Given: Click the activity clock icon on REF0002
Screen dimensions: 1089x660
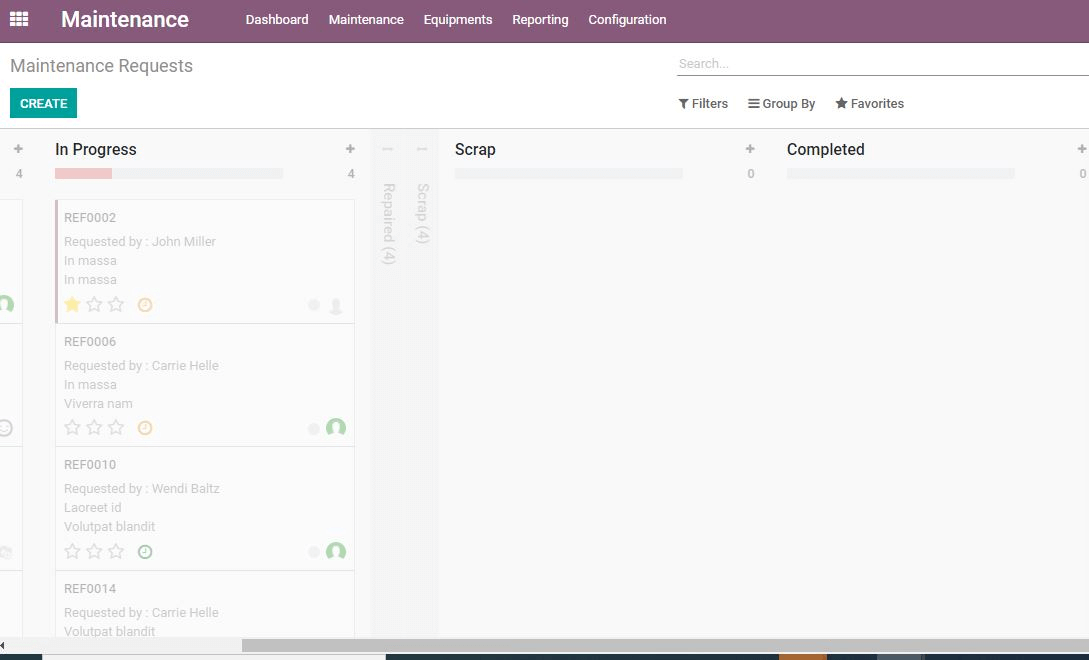Looking at the screenshot, I should (144, 305).
